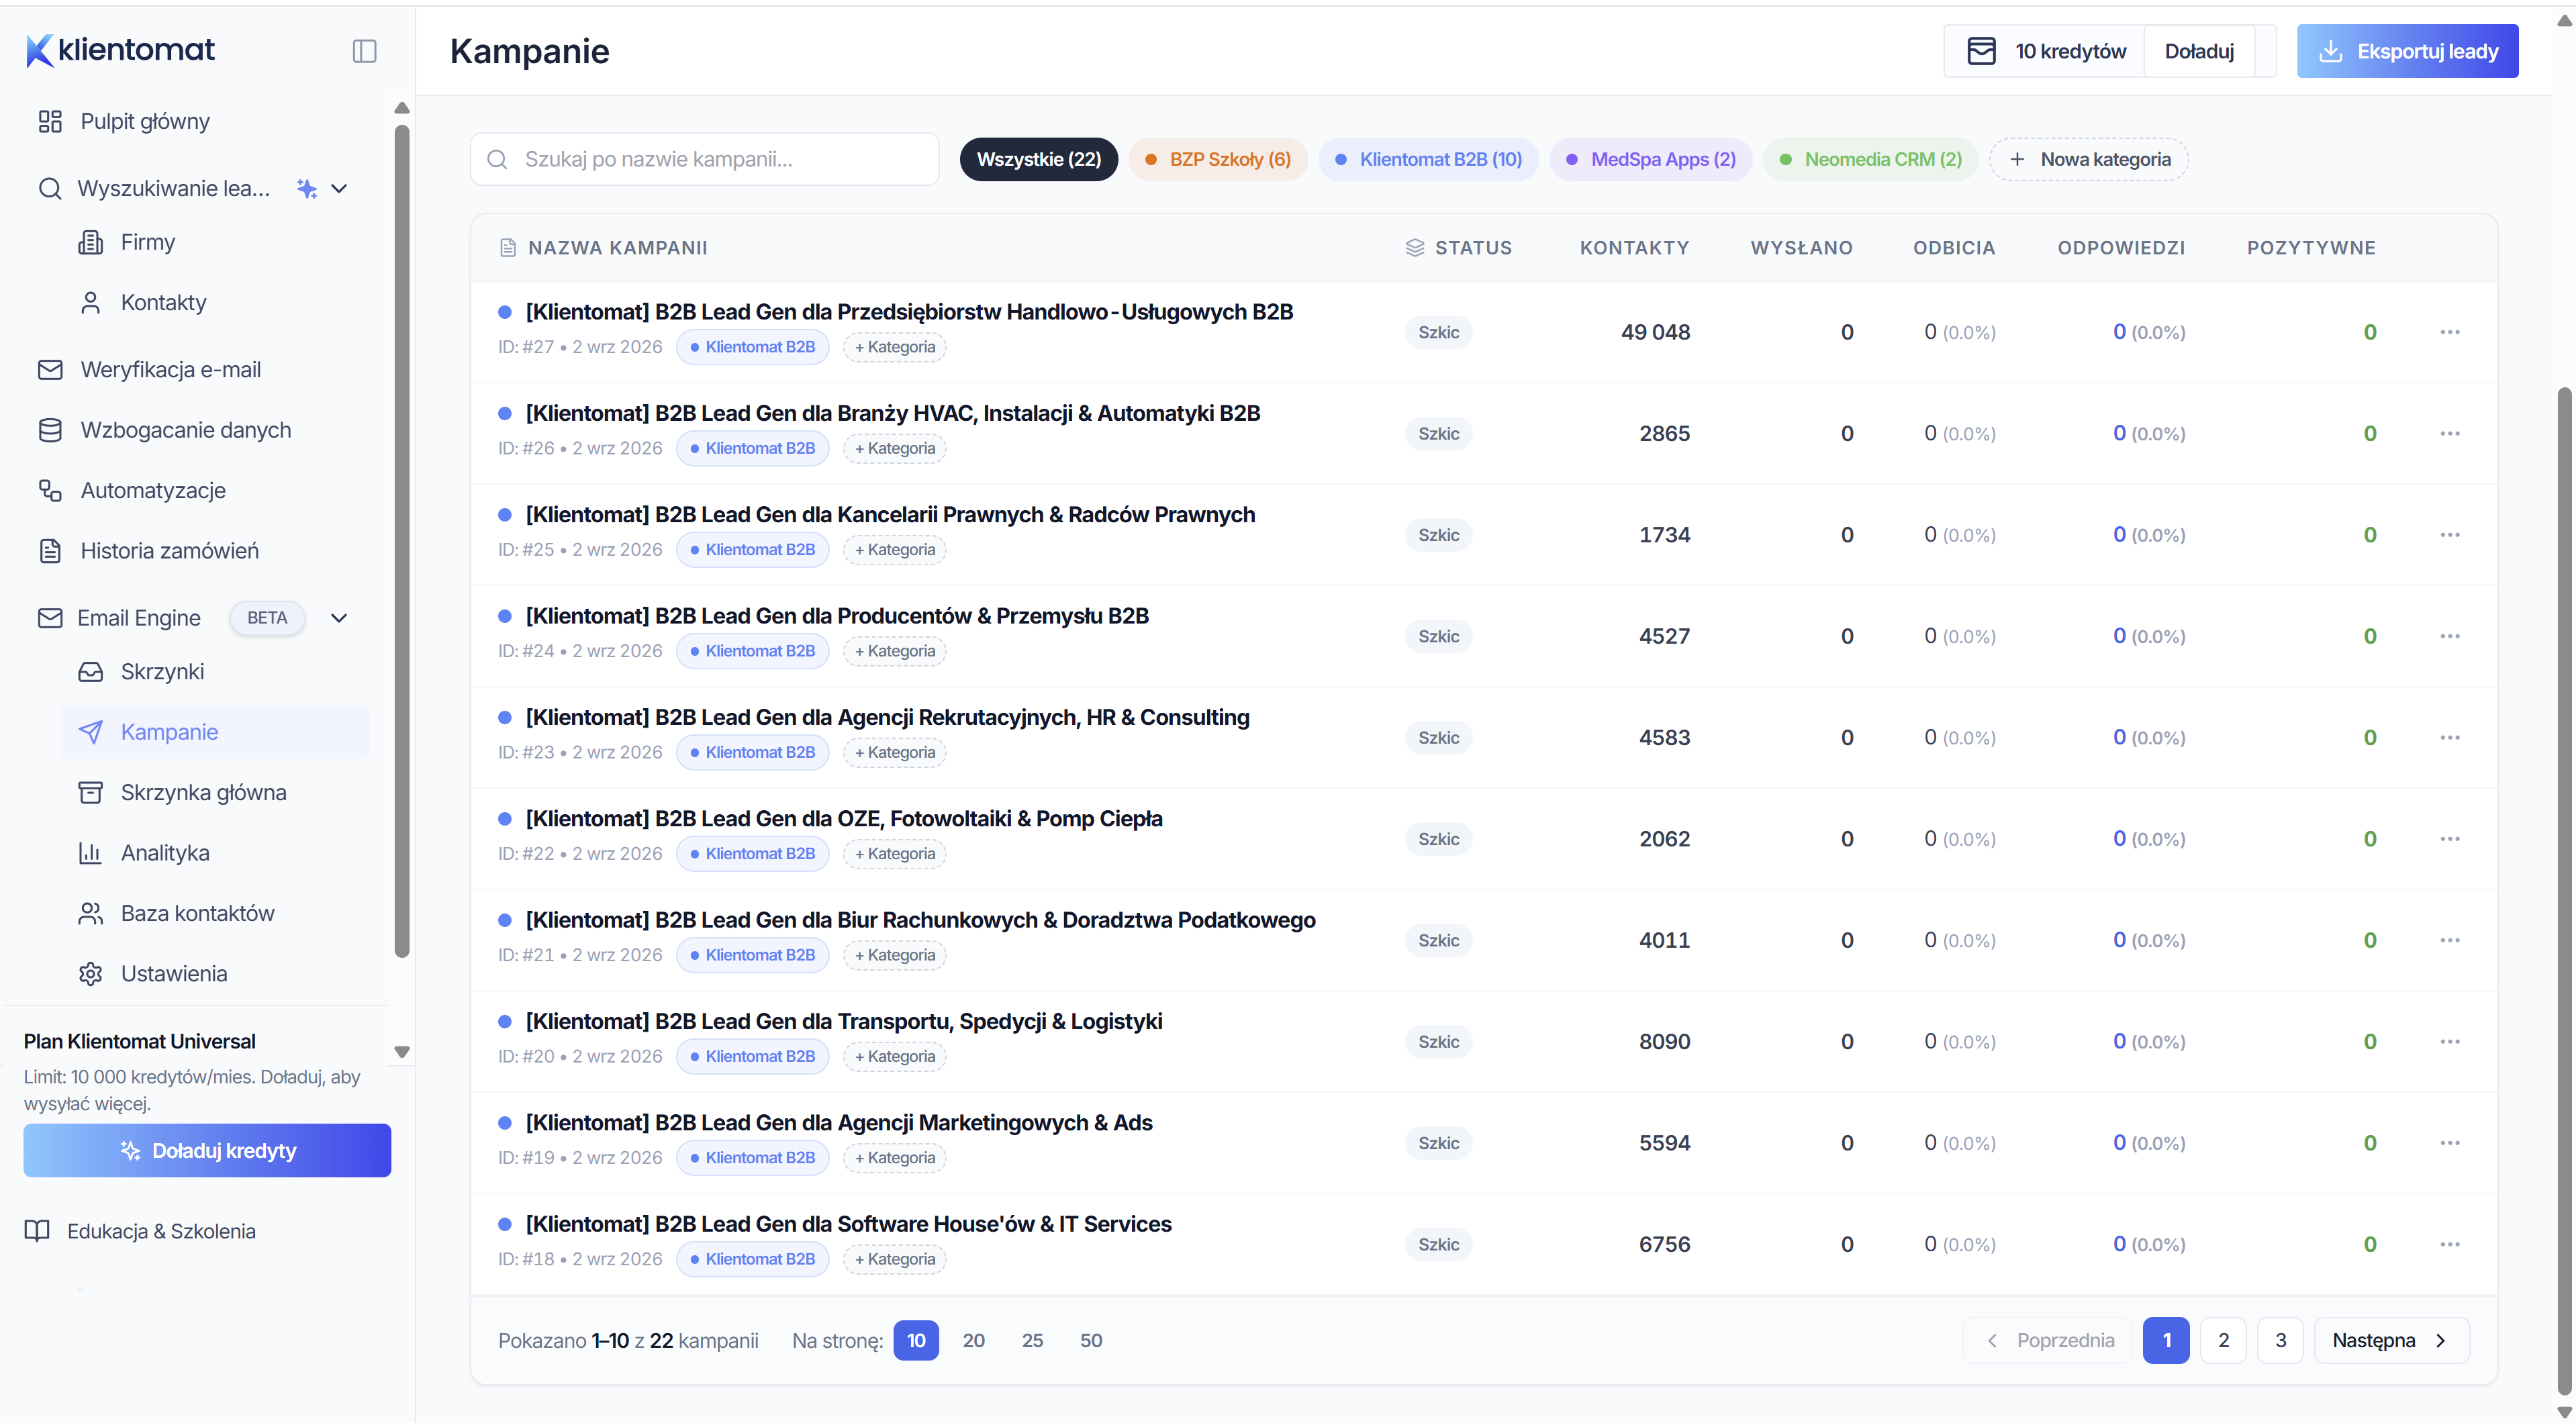Go to page 3
The image size is (2576, 1423).
point(2280,1340)
